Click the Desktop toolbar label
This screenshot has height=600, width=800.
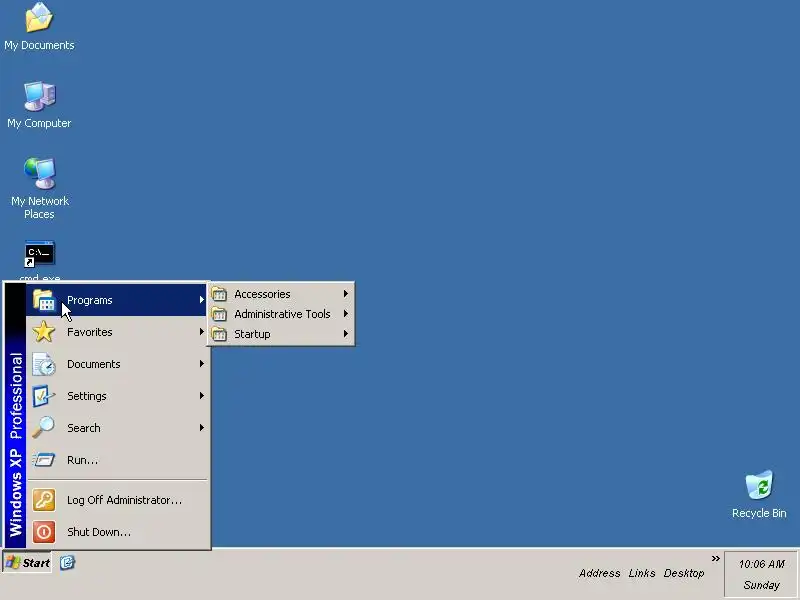click(x=684, y=573)
